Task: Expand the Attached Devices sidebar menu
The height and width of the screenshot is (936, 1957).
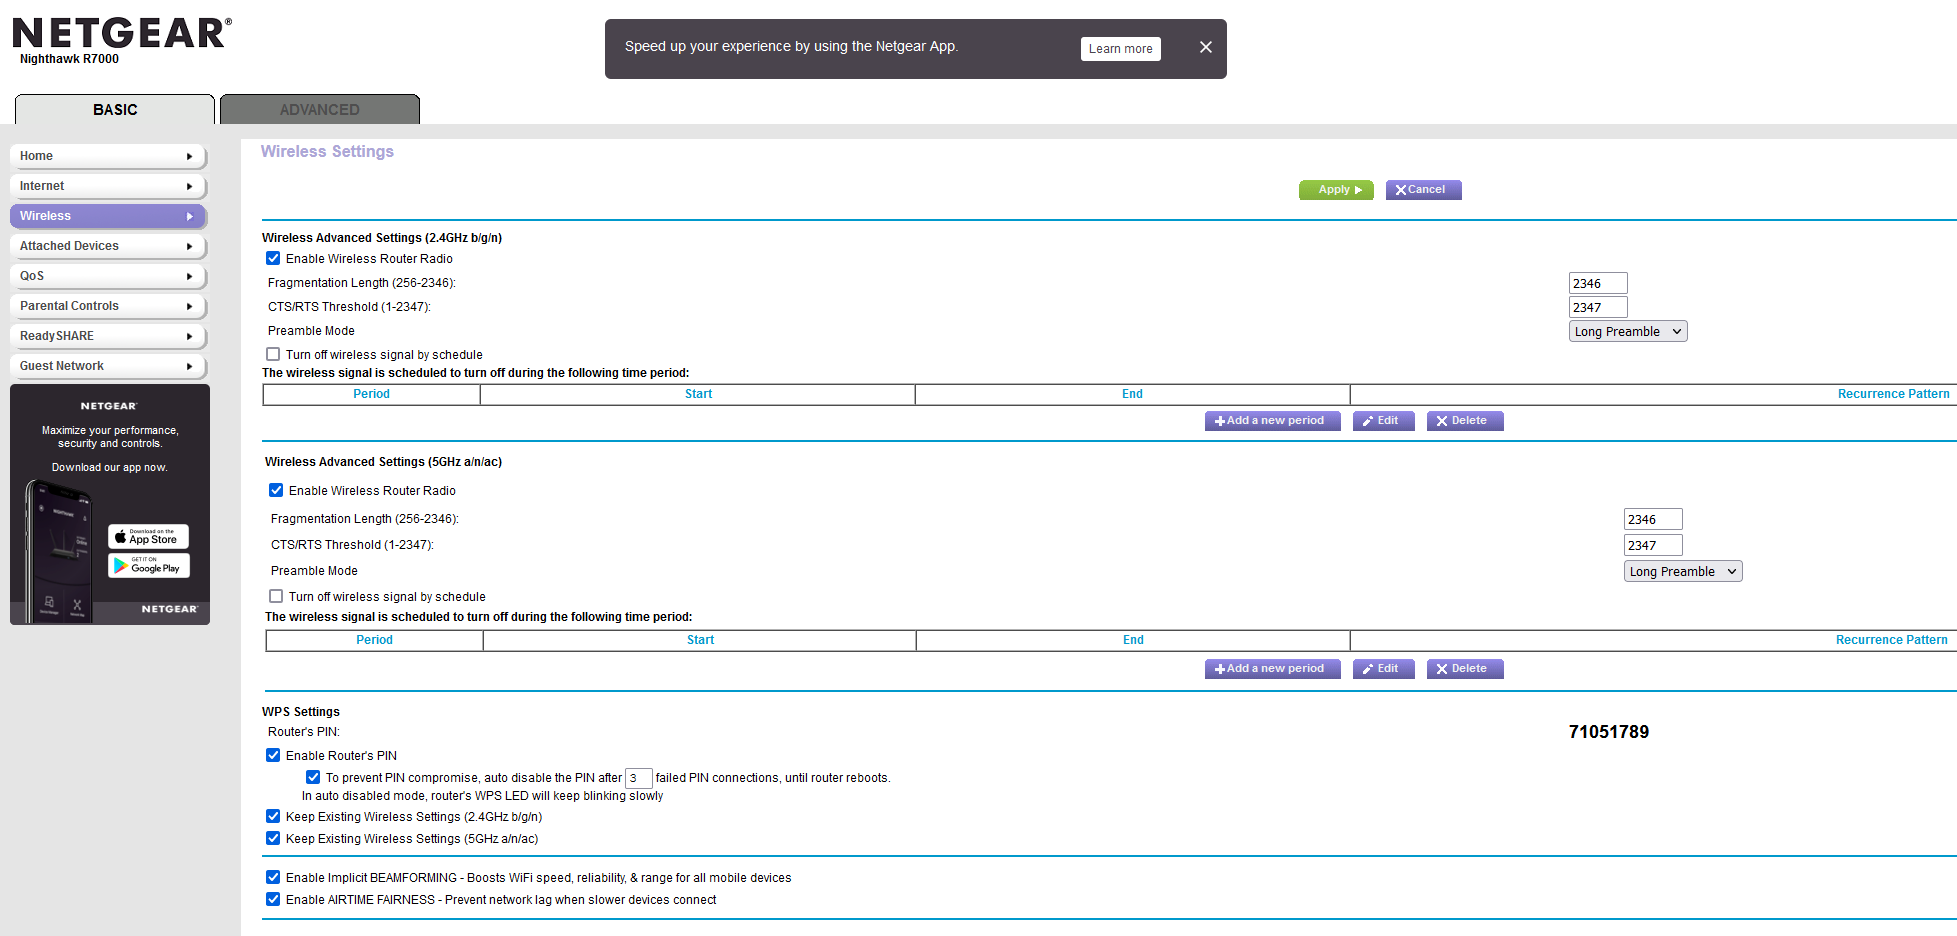Action: point(107,246)
